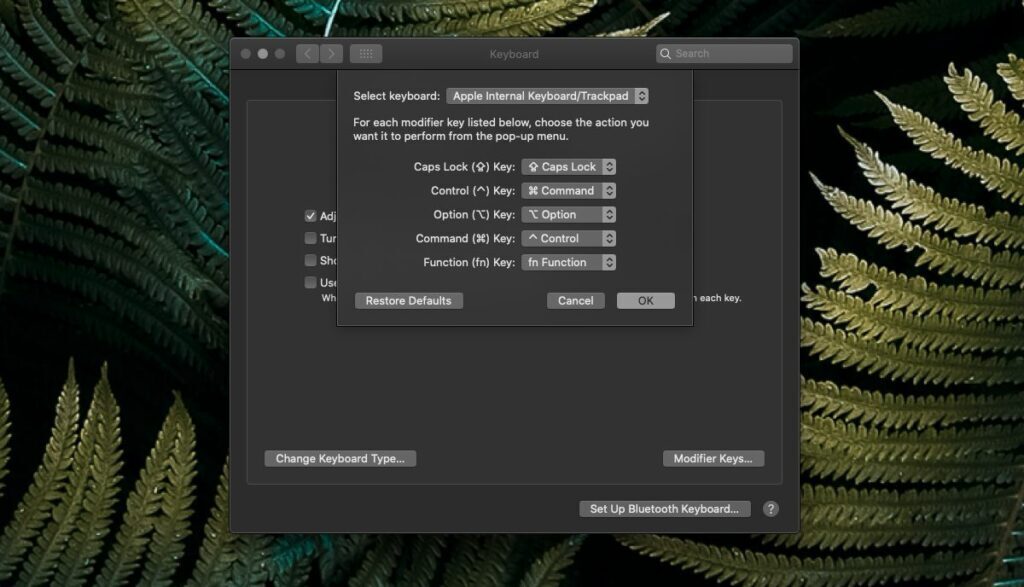Viewport: 1024px width, 587px height.
Task: Confirm with the OK button
Action: [x=645, y=300]
